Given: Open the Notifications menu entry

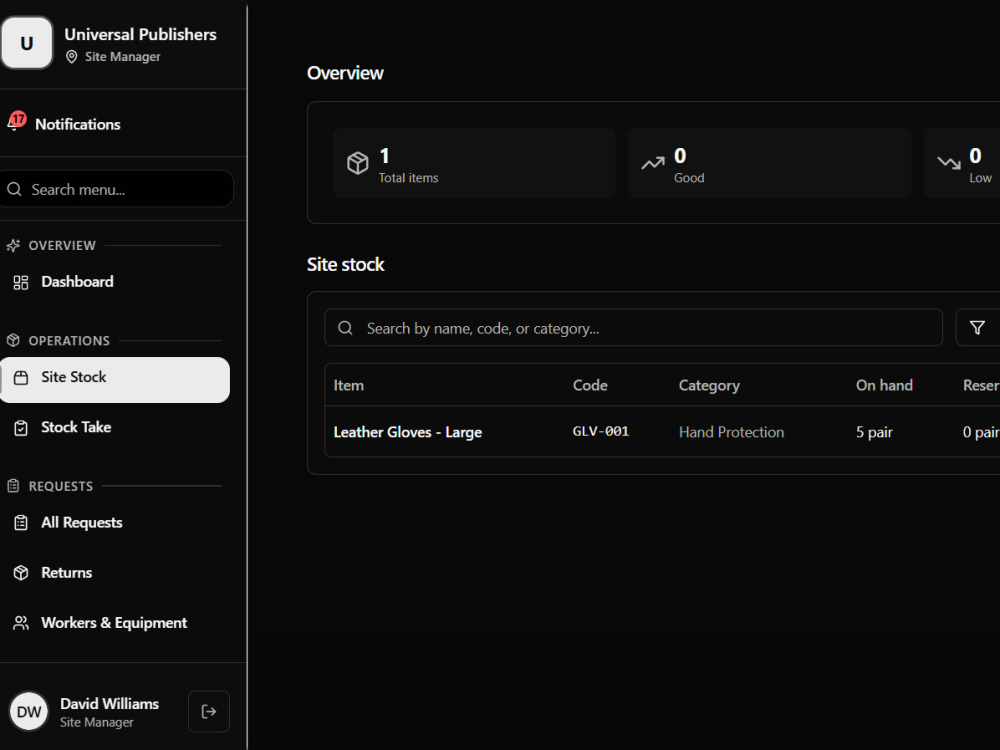Looking at the screenshot, I should [x=78, y=124].
